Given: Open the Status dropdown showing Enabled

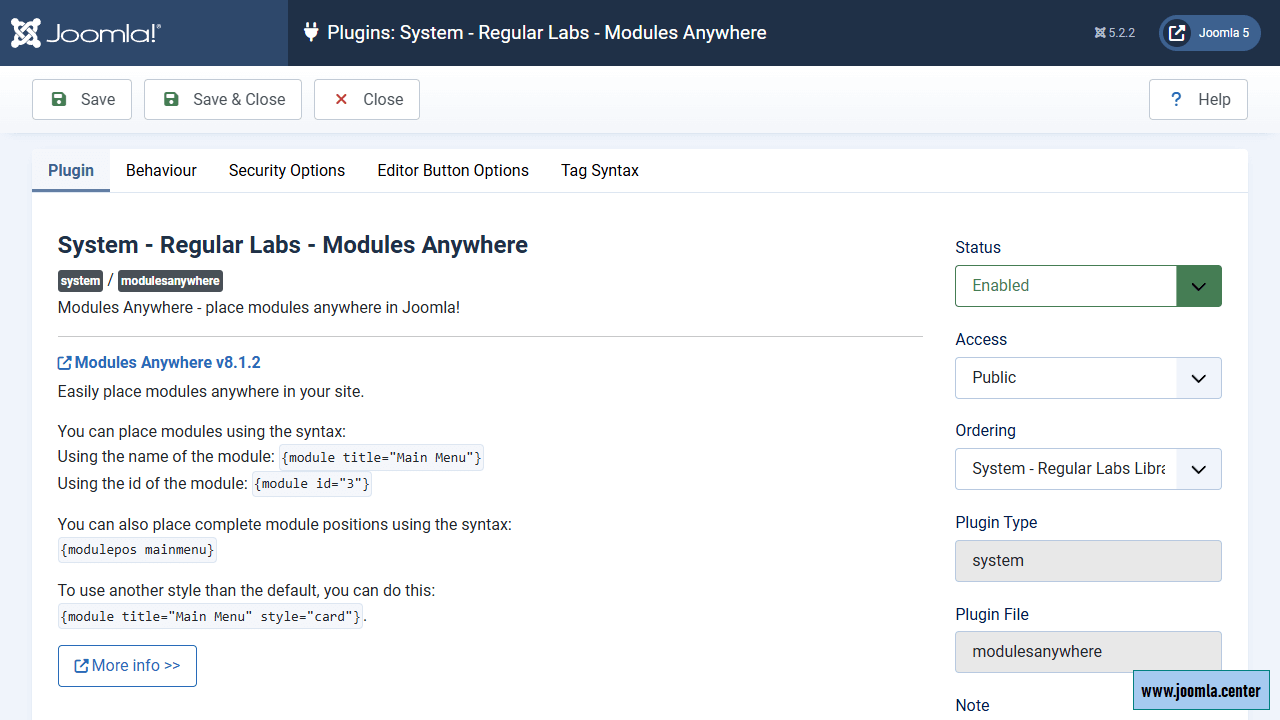Looking at the screenshot, I should [x=1088, y=286].
